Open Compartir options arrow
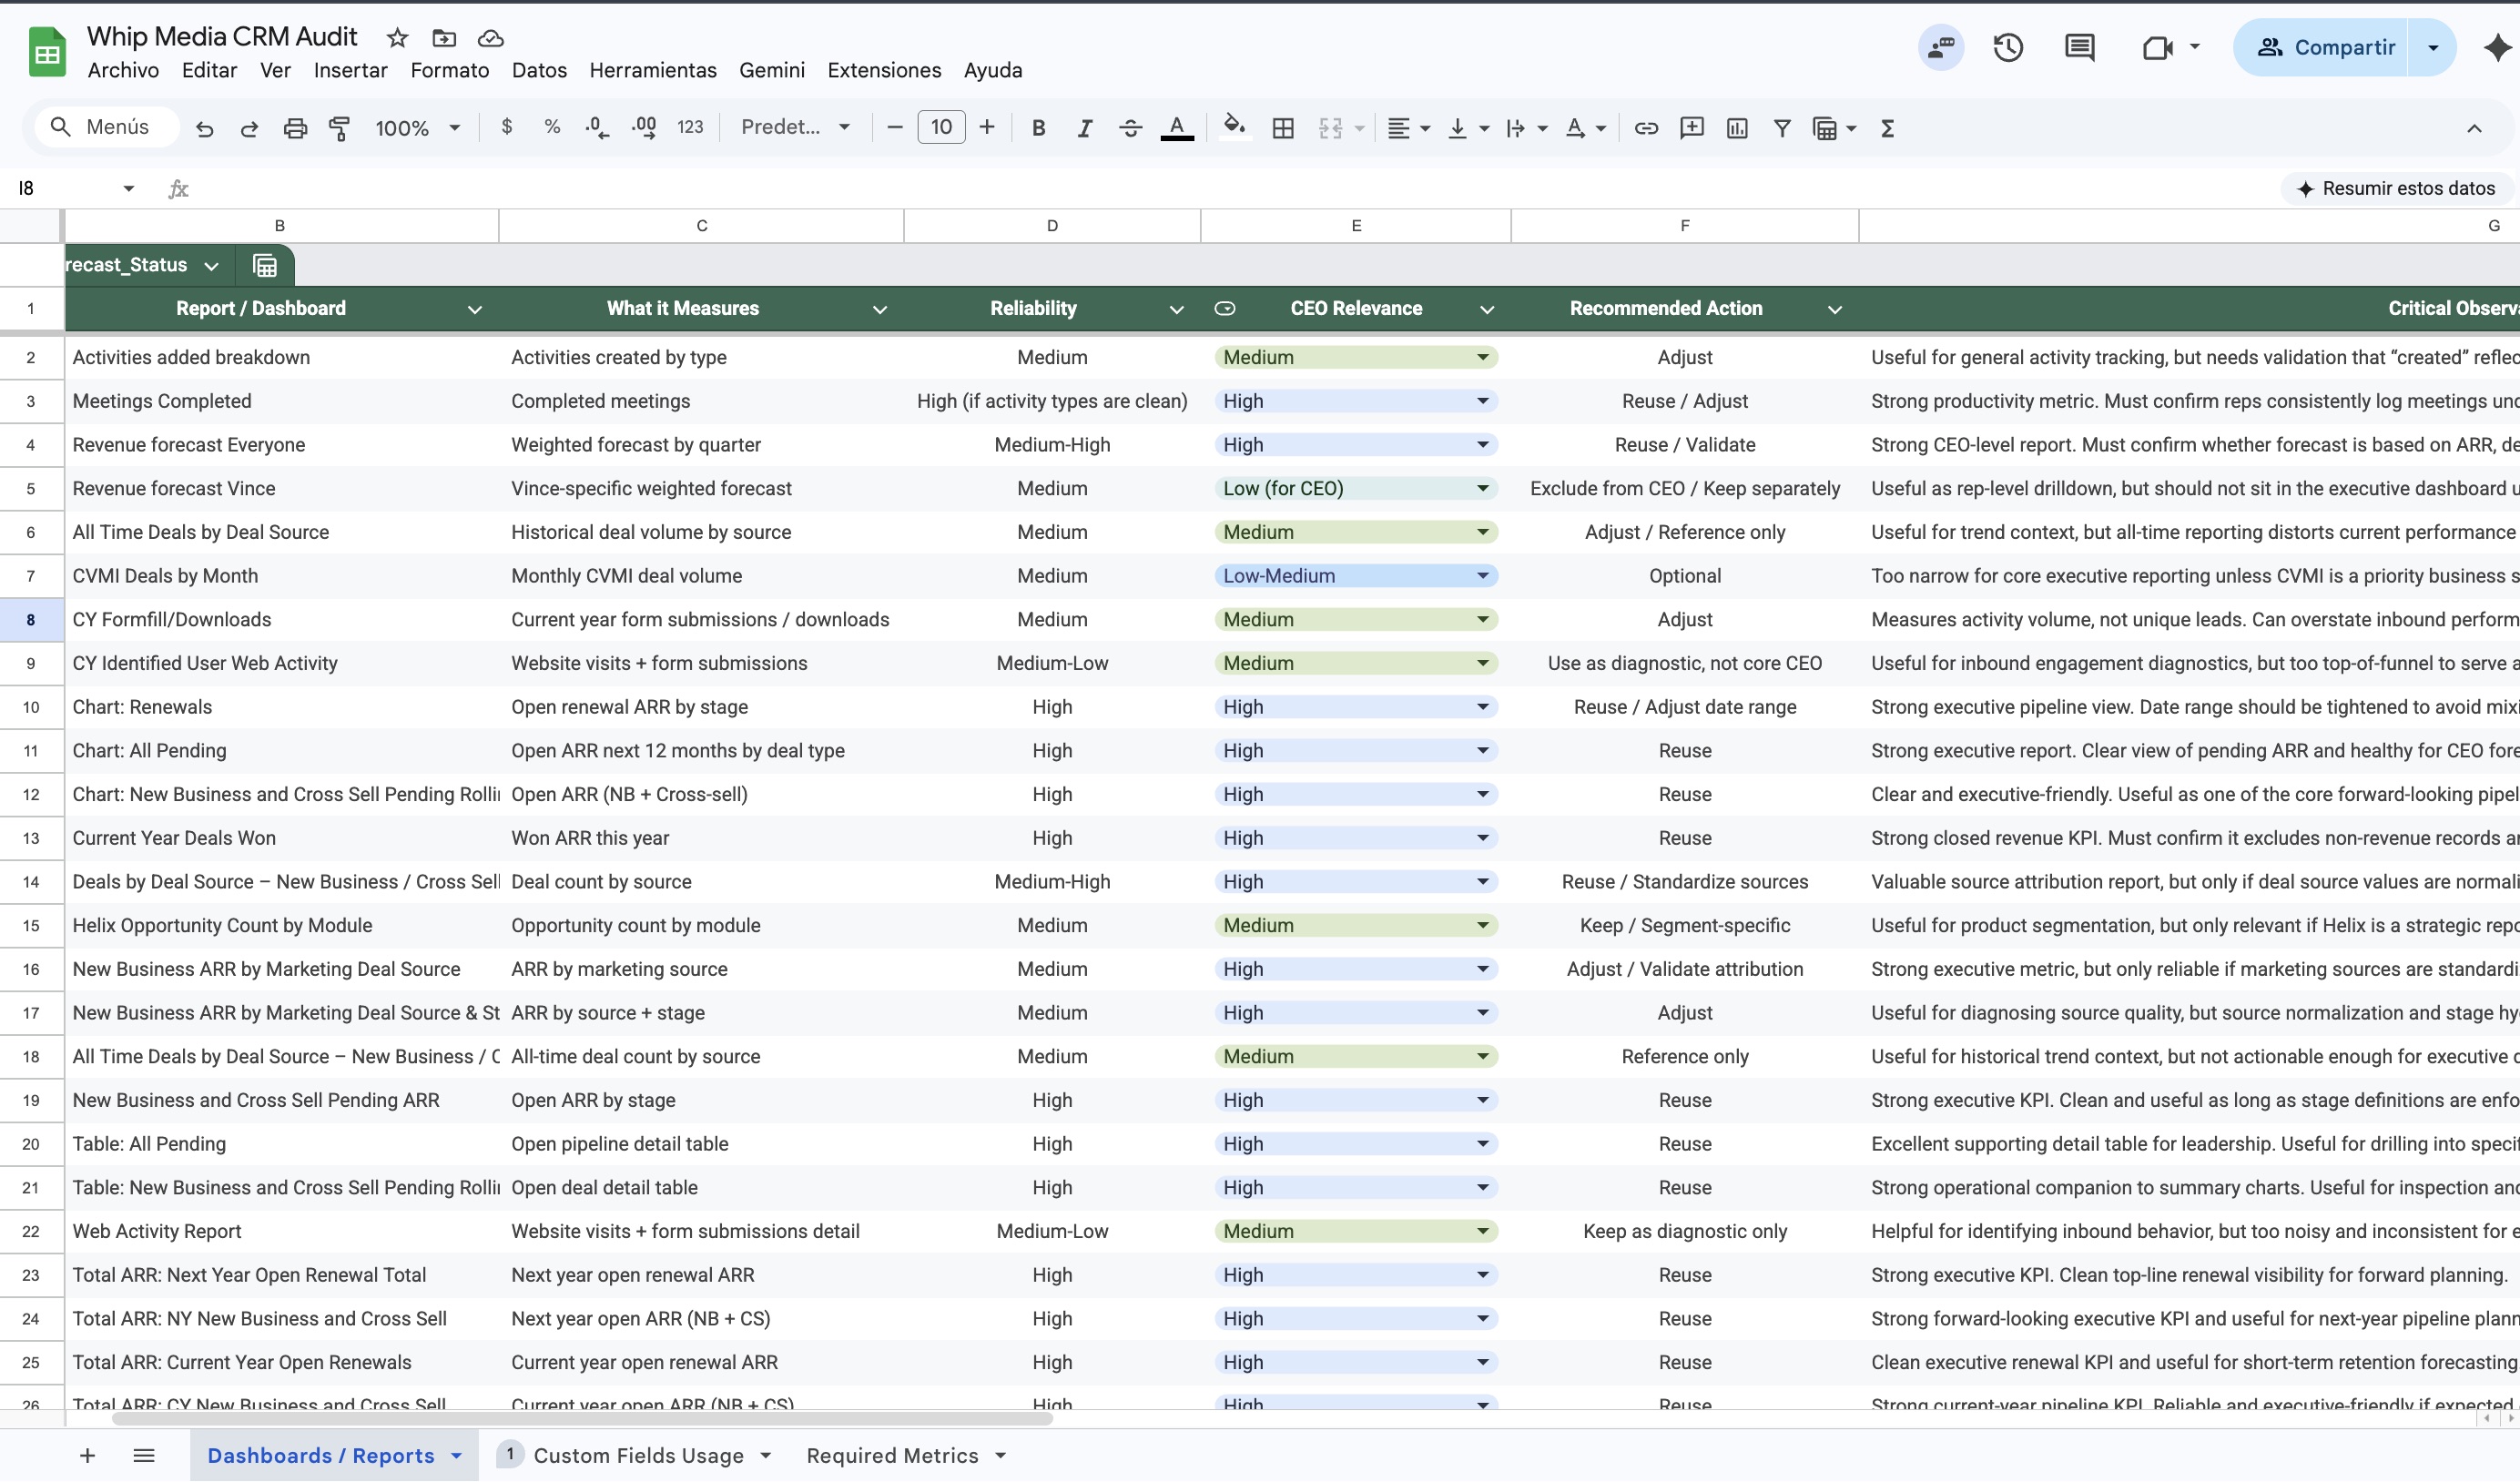Screen dimensions: 2520x1482 point(2433,47)
